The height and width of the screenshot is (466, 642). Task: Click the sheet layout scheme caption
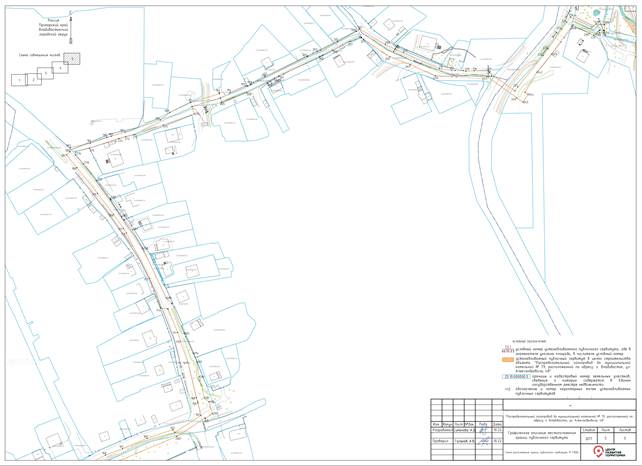pos(39,55)
